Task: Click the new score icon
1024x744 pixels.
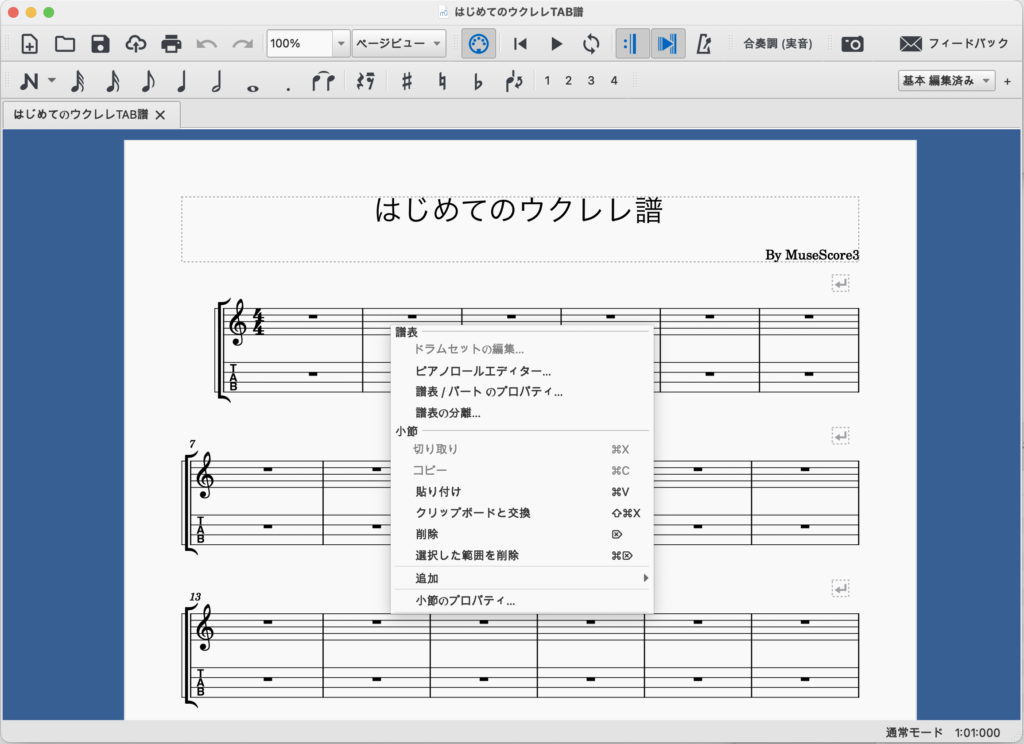Action: 29,44
